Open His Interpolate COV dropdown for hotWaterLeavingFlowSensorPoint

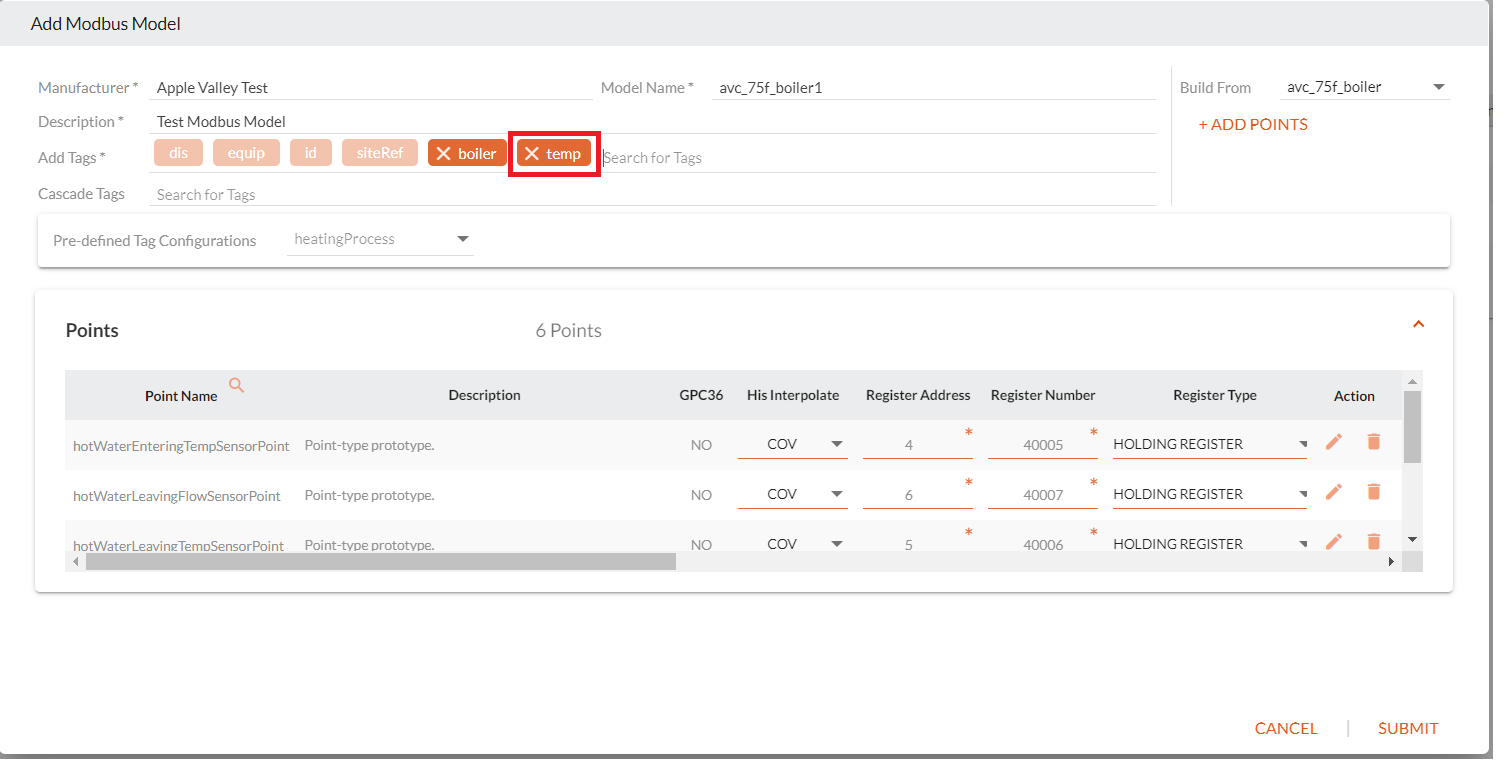[x=793, y=494]
